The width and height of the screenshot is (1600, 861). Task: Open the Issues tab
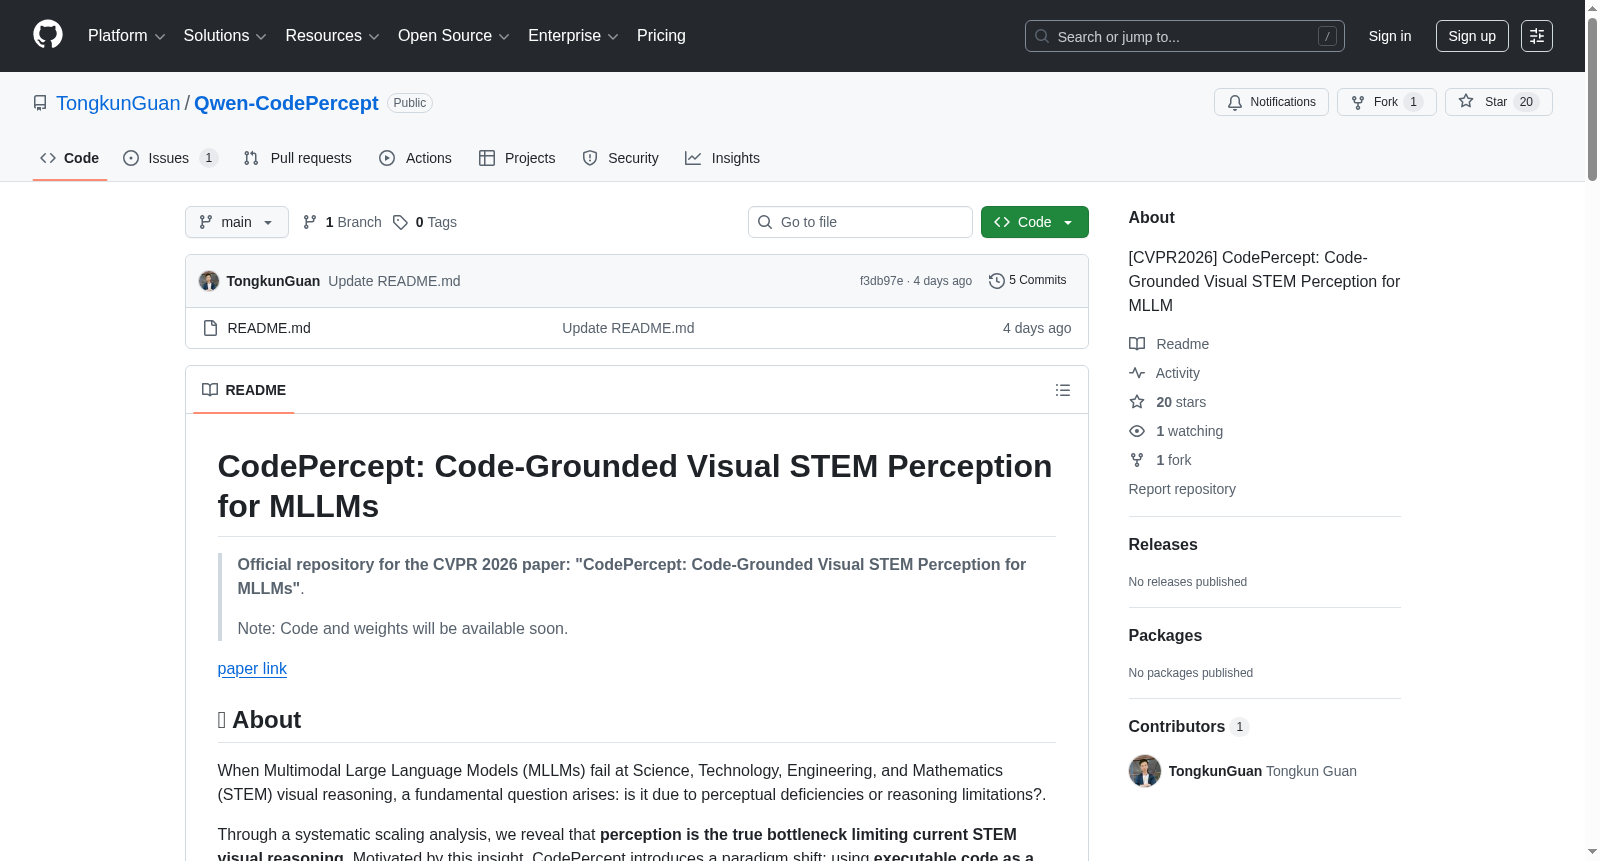point(170,158)
